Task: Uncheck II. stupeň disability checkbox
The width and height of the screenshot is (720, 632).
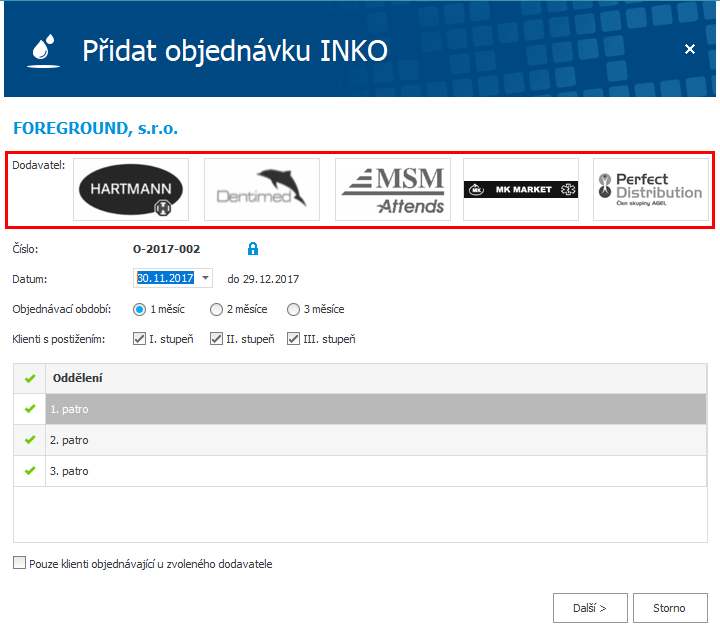Action: (216, 339)
